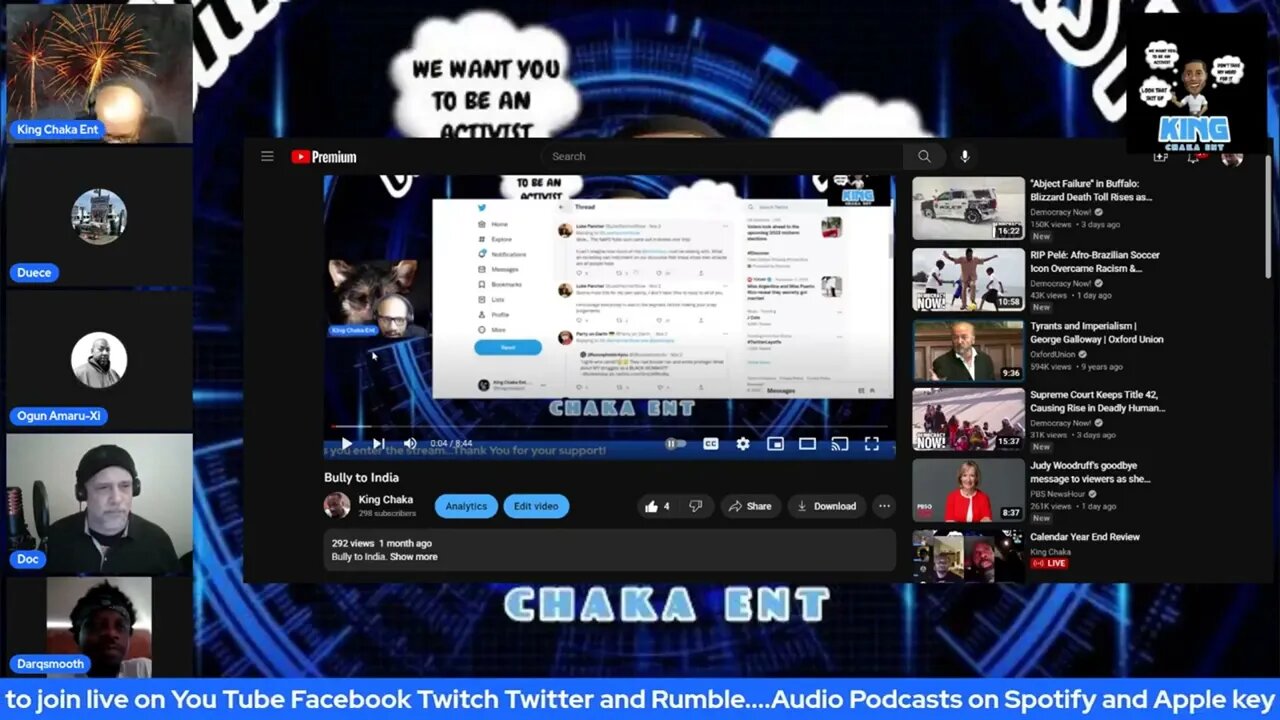Image resolution: width=1280 pixels, height=720 pixels.
Task: Open RIP Pelé video thumbnail
Action: tap(968, 280)
